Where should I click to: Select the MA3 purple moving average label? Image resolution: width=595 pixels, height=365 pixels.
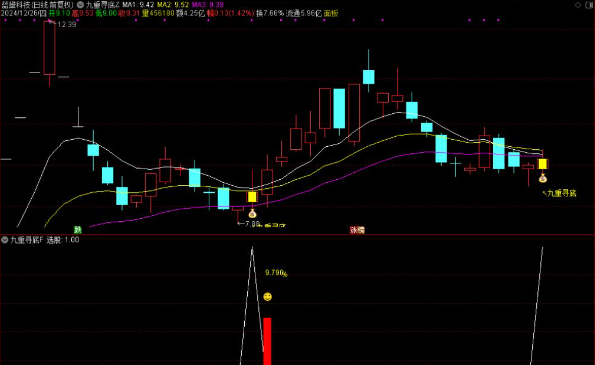click(x=208, y=5)
